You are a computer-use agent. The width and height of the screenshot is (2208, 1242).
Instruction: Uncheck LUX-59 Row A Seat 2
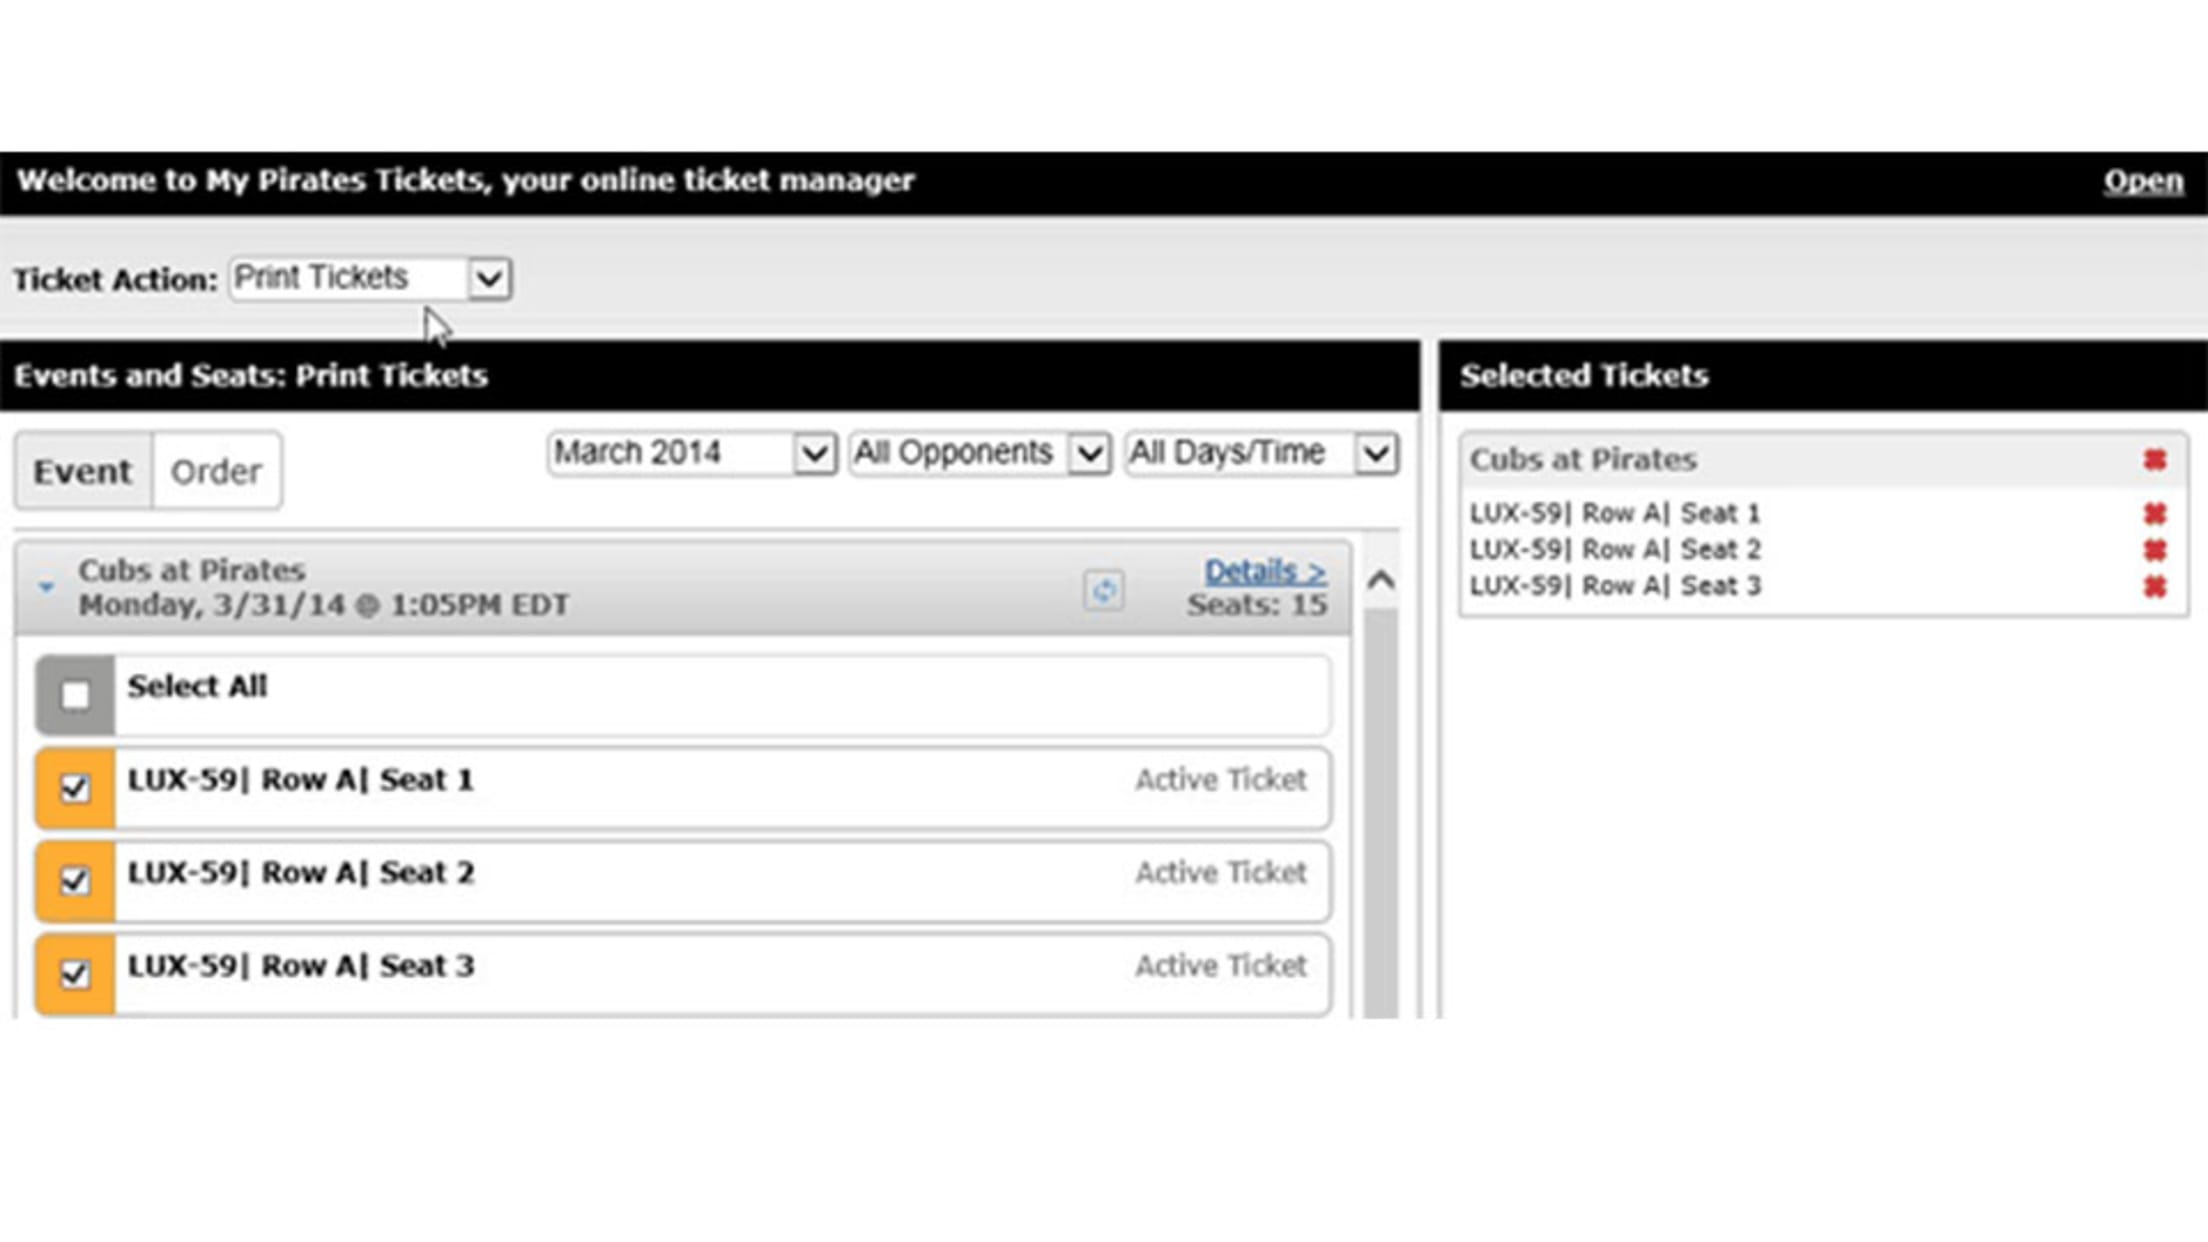tap(75, 881)
